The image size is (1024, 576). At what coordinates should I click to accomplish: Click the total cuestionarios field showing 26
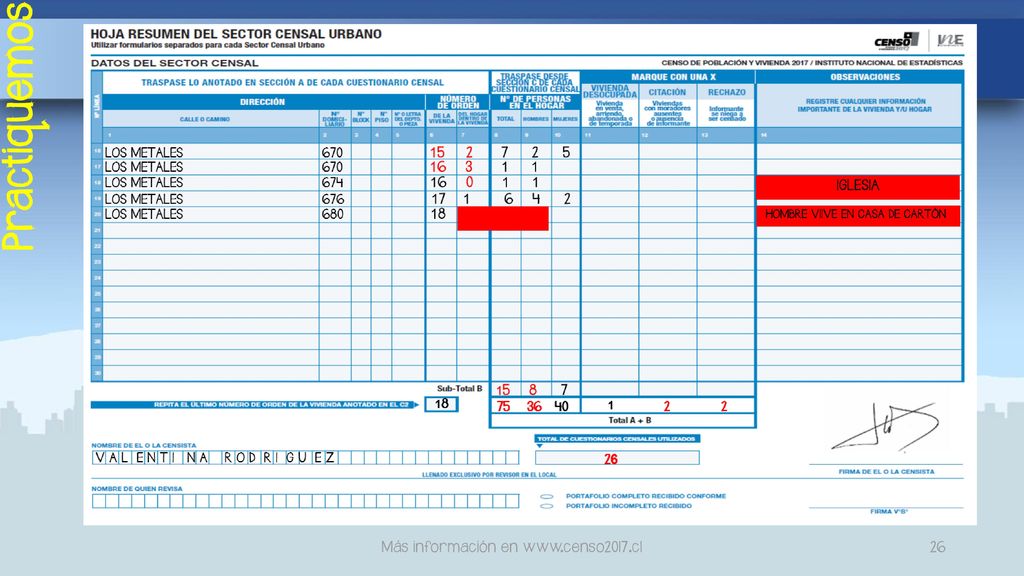tap(617, 458)
